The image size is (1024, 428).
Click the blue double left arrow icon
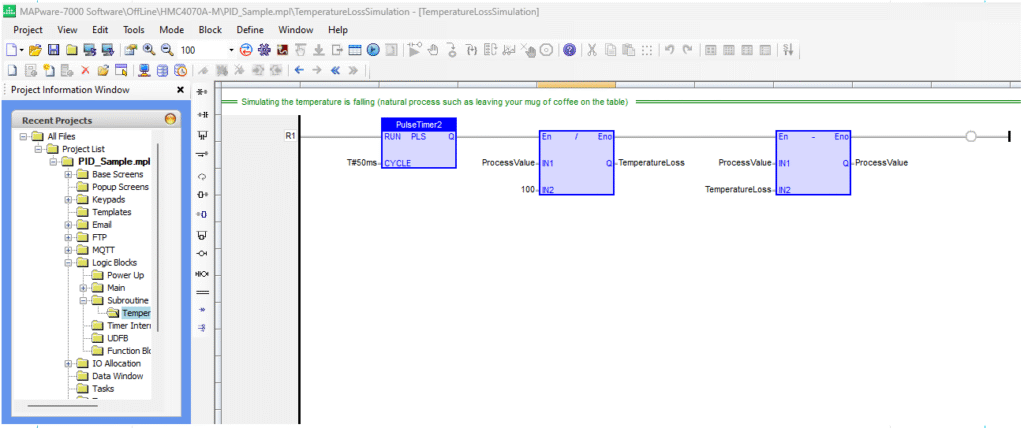pos(335,70)
